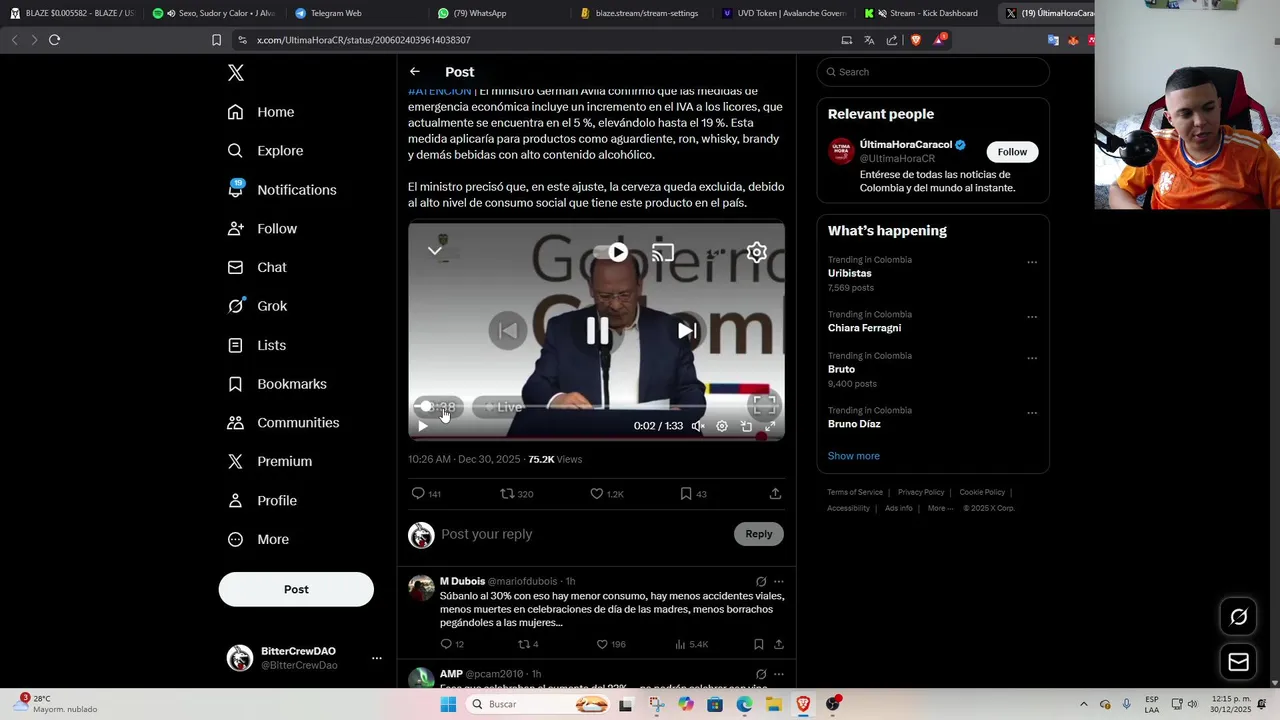Open the Follow item in the sidebar
This screenshot has width=1280, height=720.
click(x=262, y=229)
